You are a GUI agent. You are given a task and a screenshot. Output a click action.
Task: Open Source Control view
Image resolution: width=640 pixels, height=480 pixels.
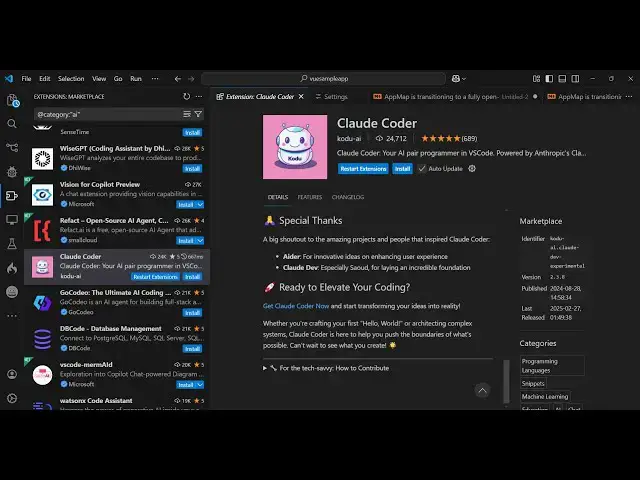coord(12,147)
